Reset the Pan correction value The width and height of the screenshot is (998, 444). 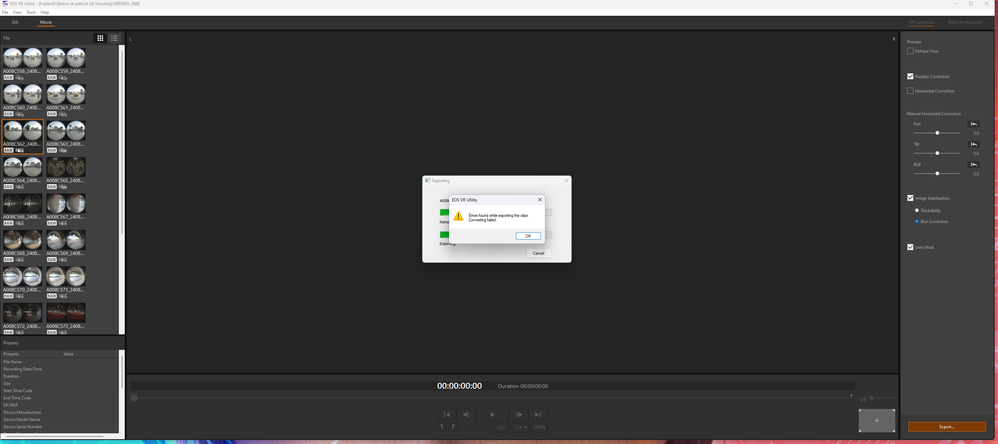(x=974, y=124)
